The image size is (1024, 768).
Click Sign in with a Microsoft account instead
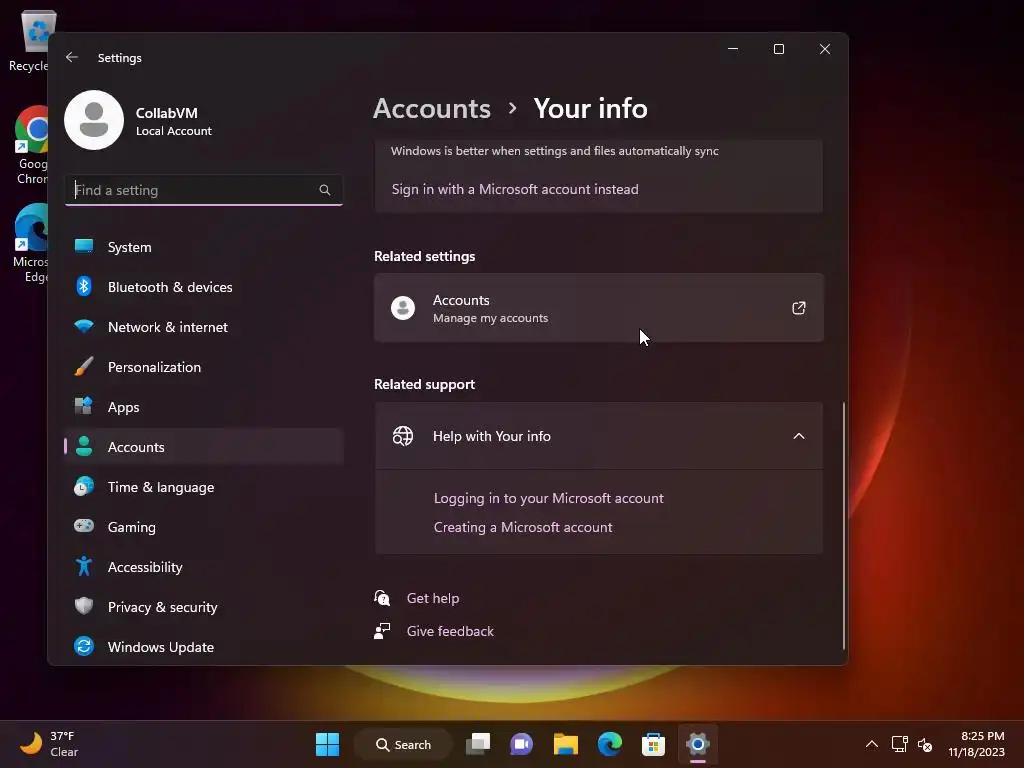point(515,189)
